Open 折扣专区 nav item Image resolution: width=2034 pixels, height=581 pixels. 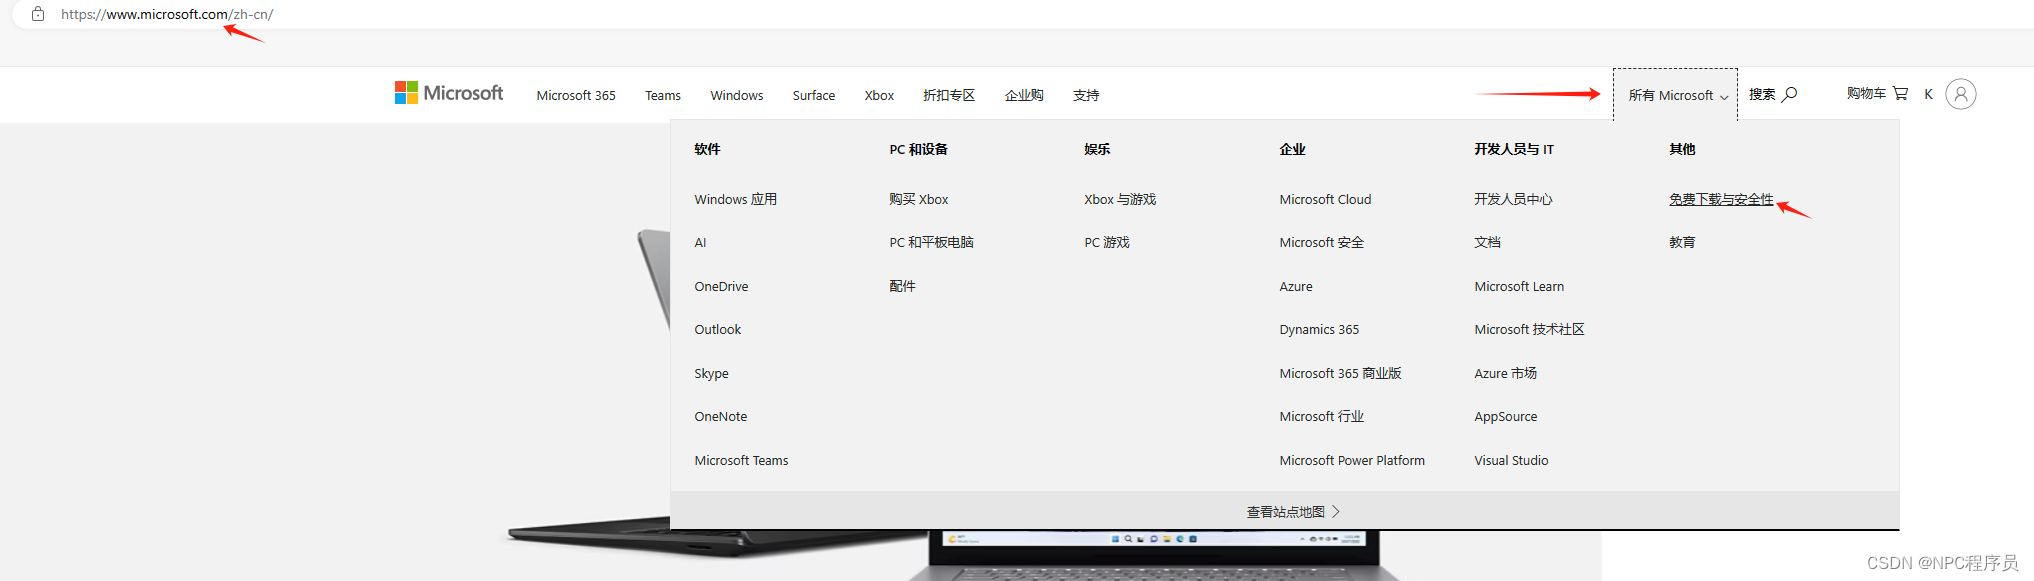949,95
